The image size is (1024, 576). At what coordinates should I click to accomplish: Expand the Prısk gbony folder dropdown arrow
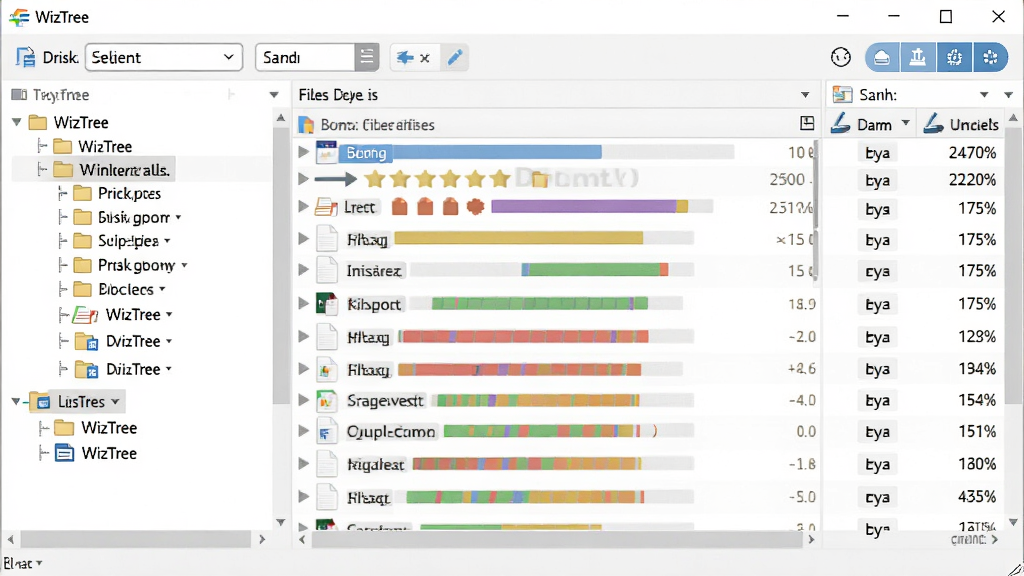pos(184,265)
